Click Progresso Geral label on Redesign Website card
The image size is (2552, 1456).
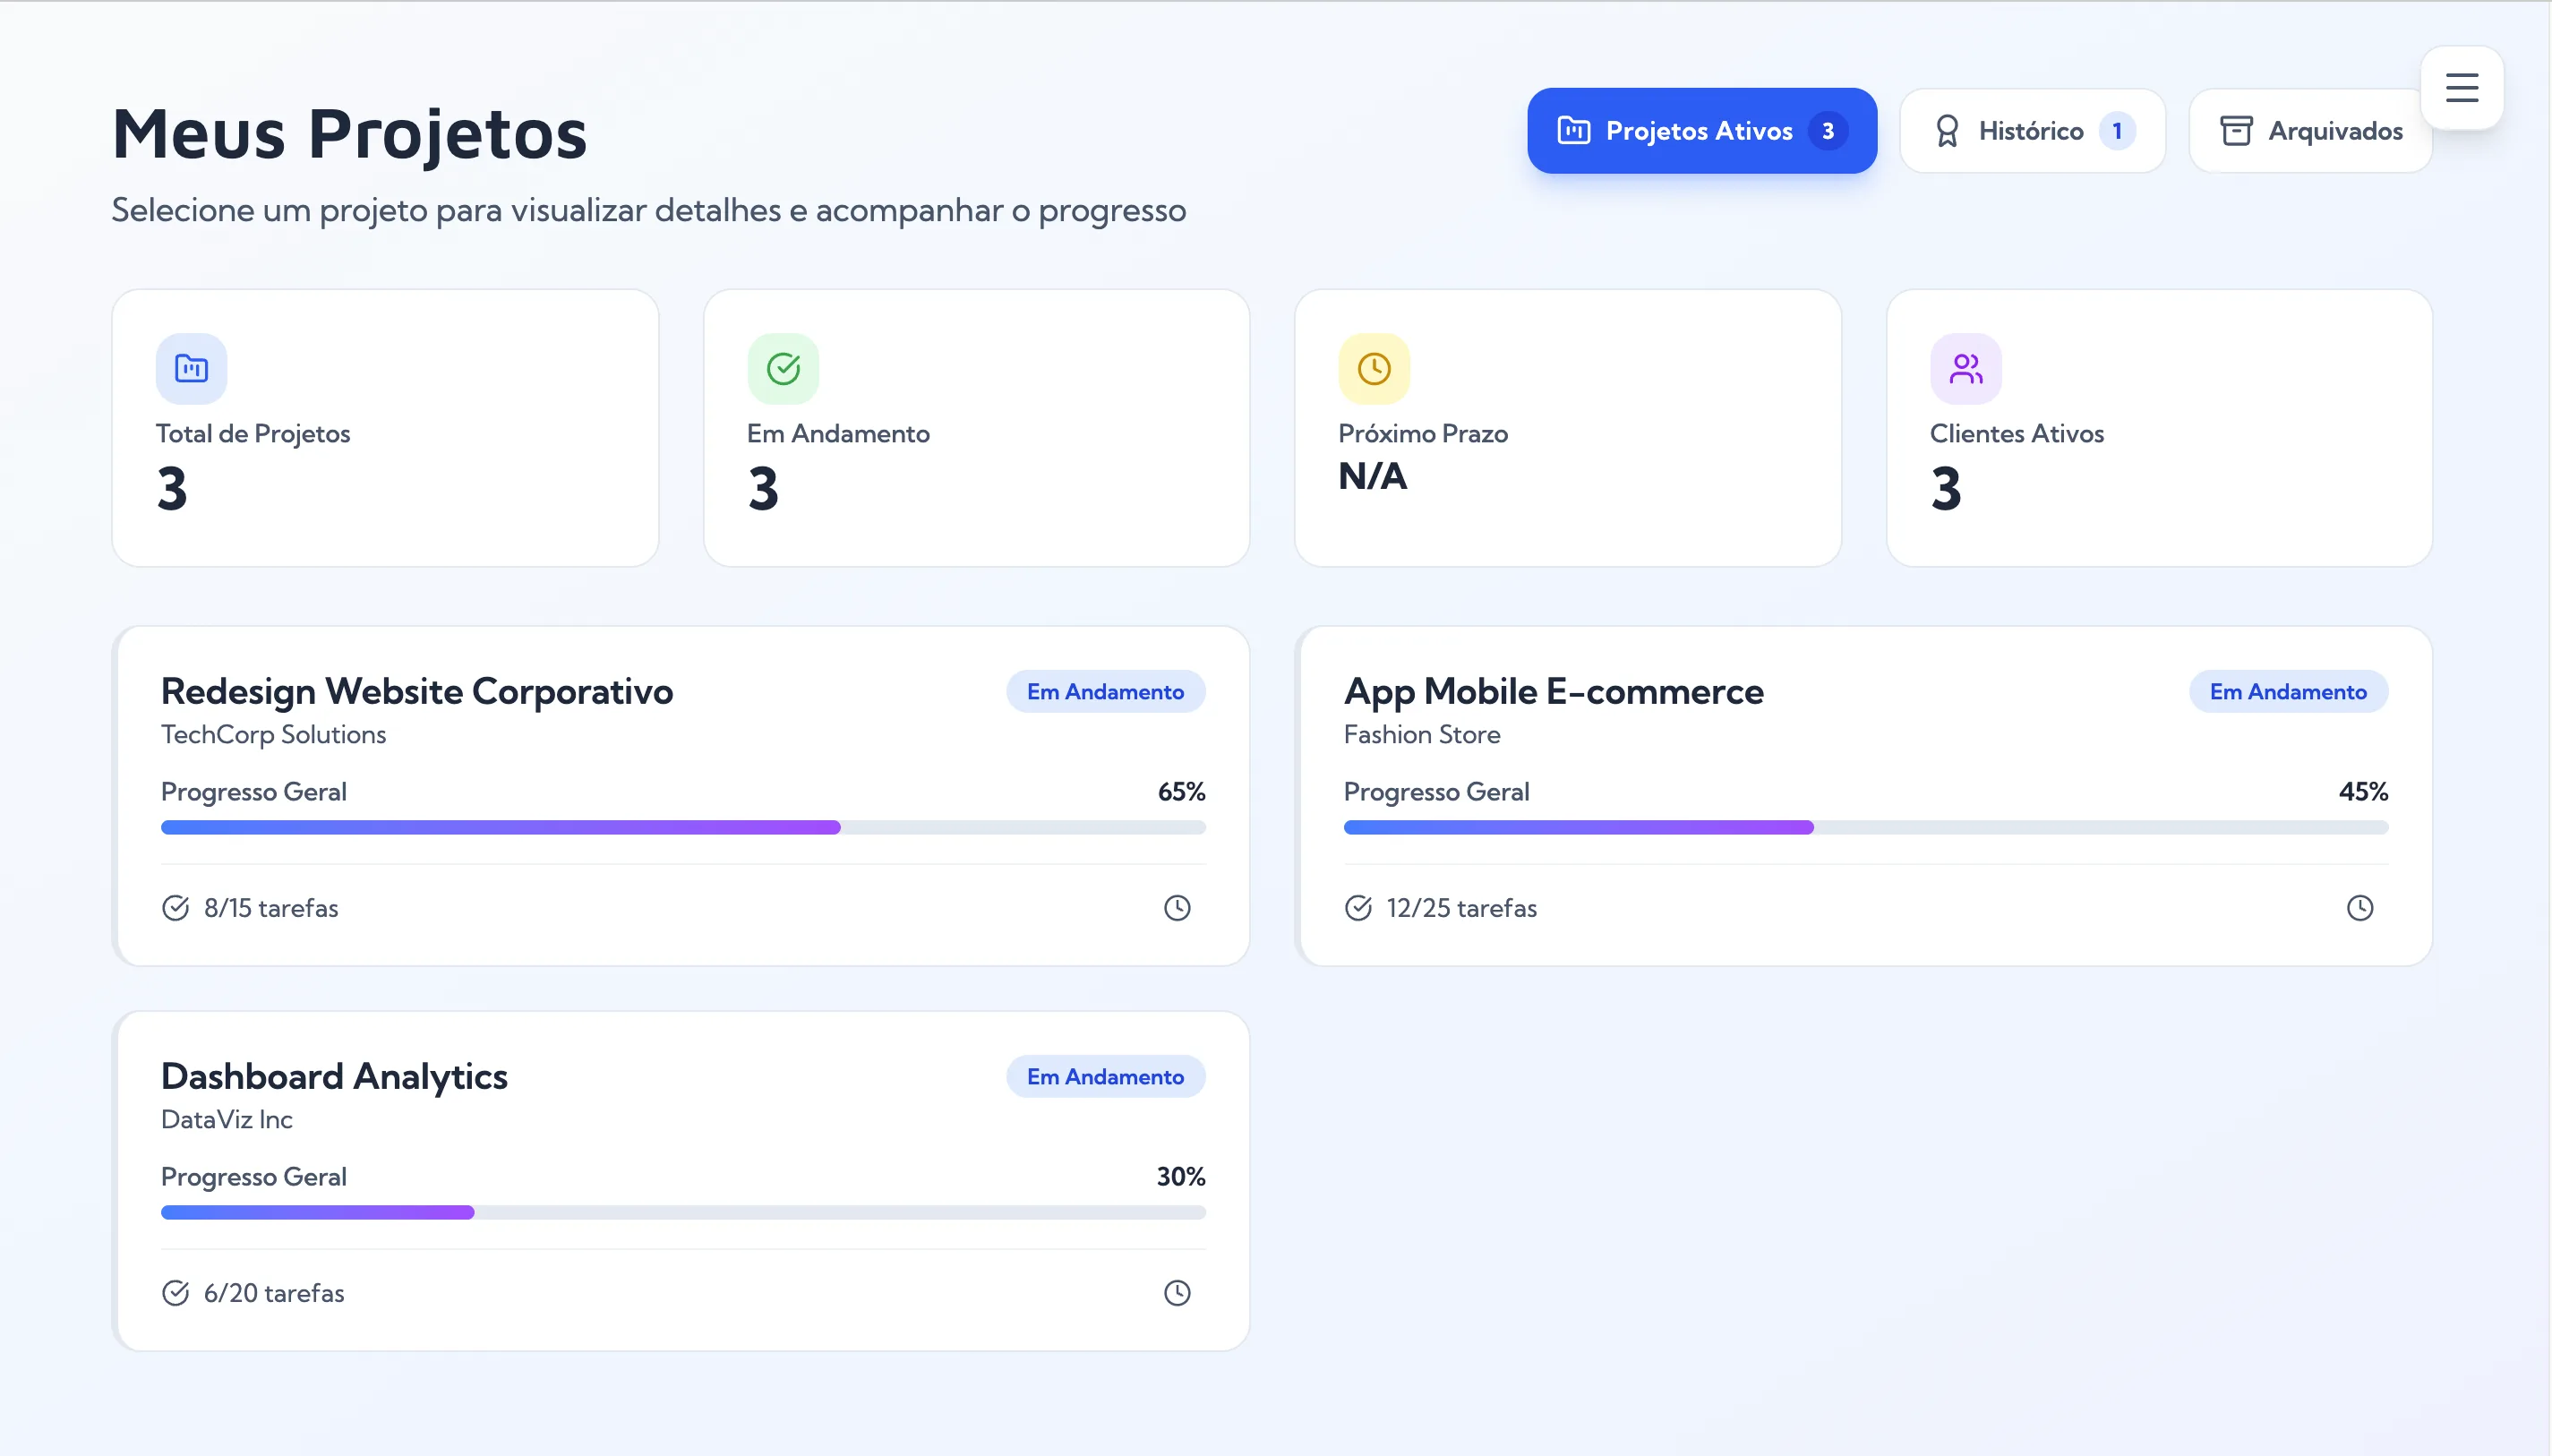(x=254, y=792)
